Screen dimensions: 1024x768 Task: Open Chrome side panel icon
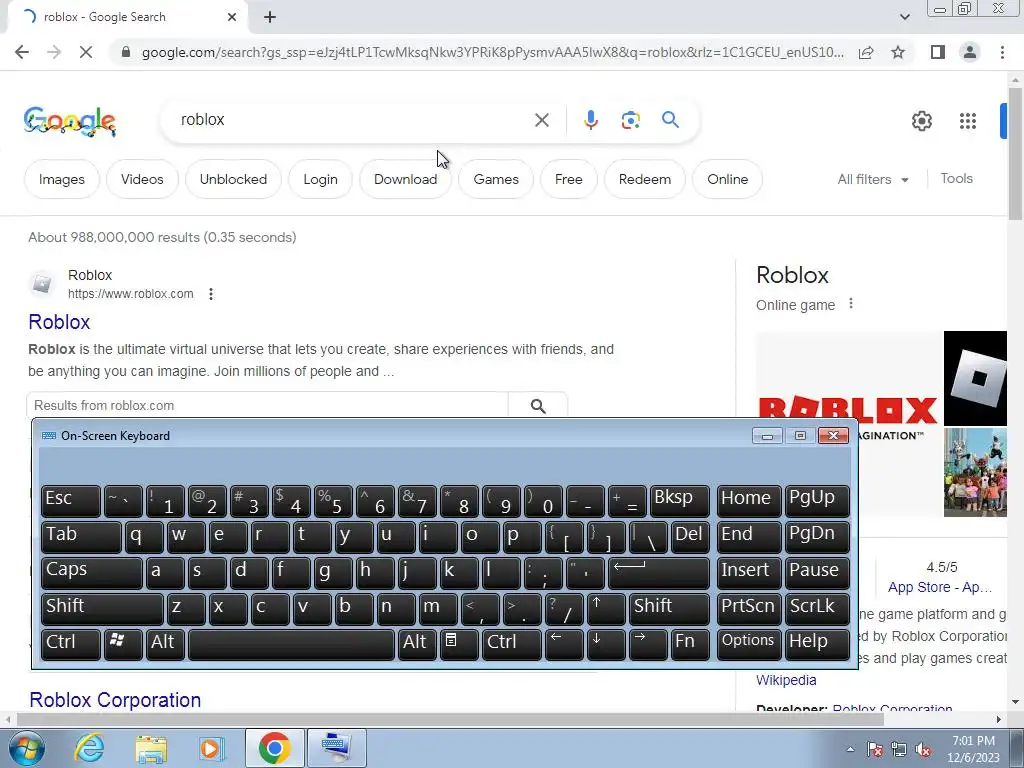click(937, 52)
